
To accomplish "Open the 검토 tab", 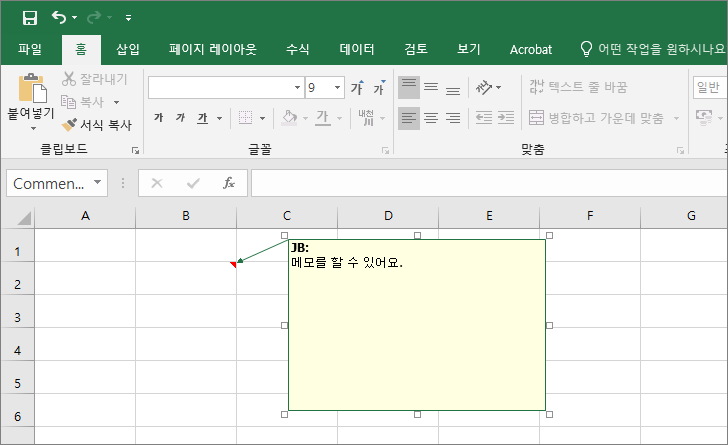I will coord(416,49).
